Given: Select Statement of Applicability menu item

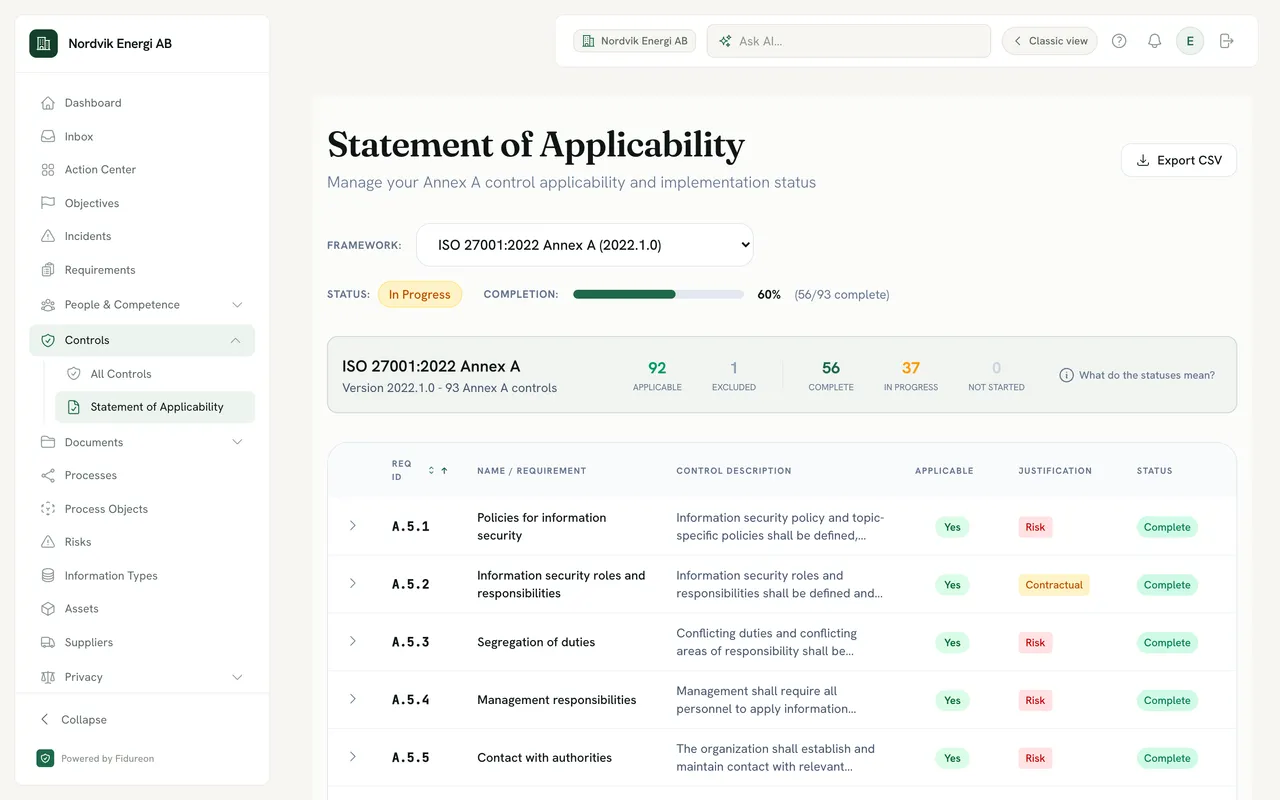Looking at the screenshot, I should click(155, 407).
